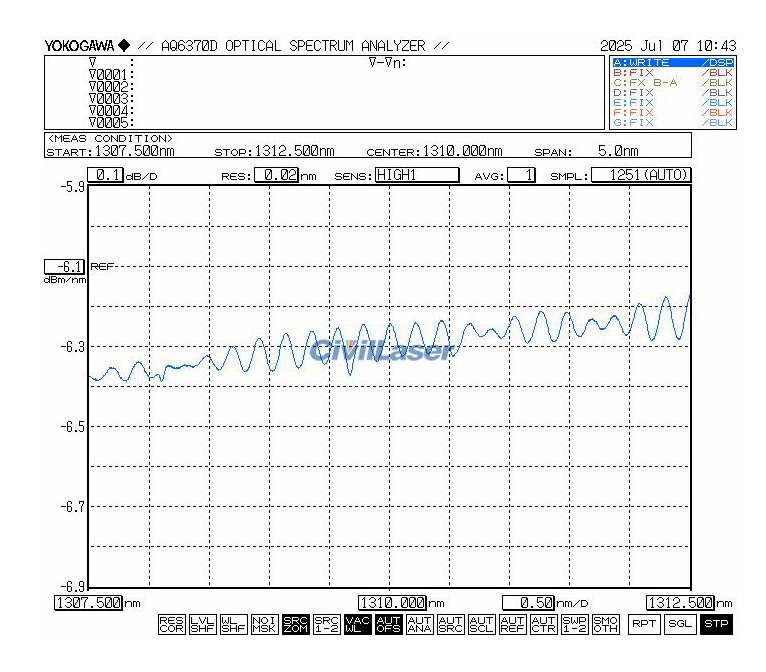
Task: Click the 1310.000 nm center wavelength field
Action: click(392, 603)
